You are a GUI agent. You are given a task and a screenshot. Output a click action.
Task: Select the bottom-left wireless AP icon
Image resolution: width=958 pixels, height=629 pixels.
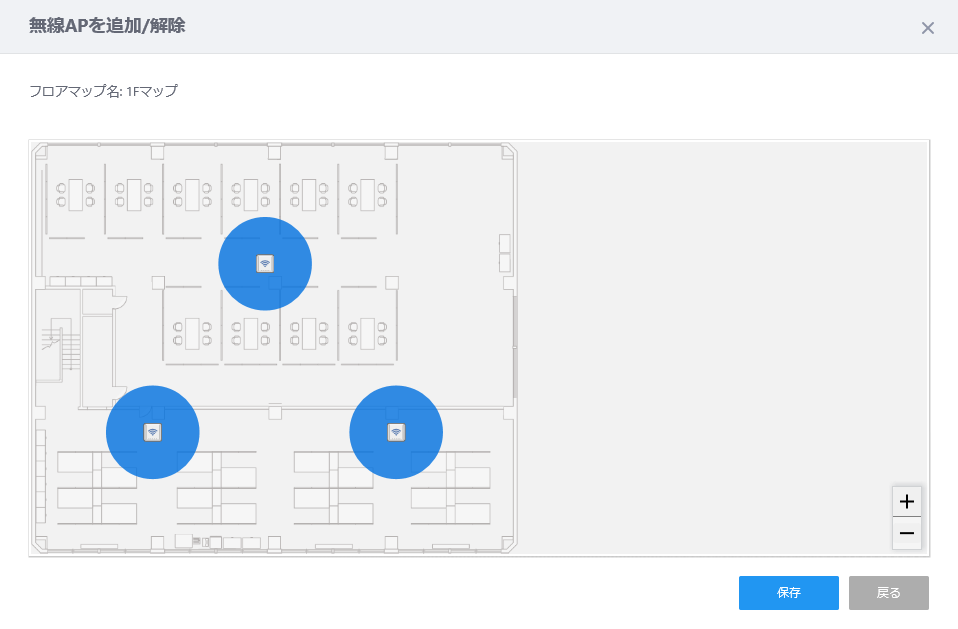click(153, 432)
